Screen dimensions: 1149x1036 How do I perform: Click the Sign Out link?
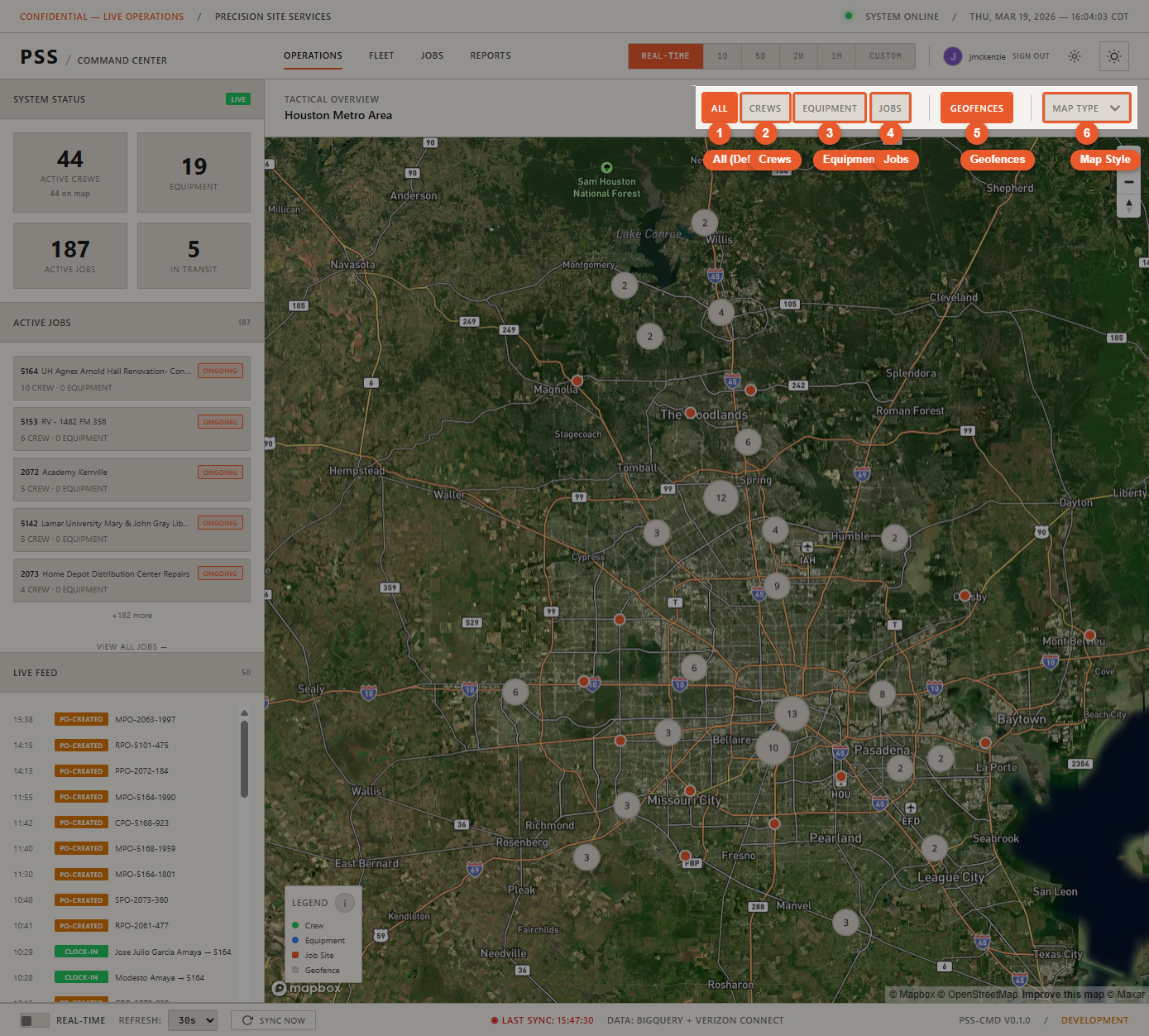(1030, 56)
